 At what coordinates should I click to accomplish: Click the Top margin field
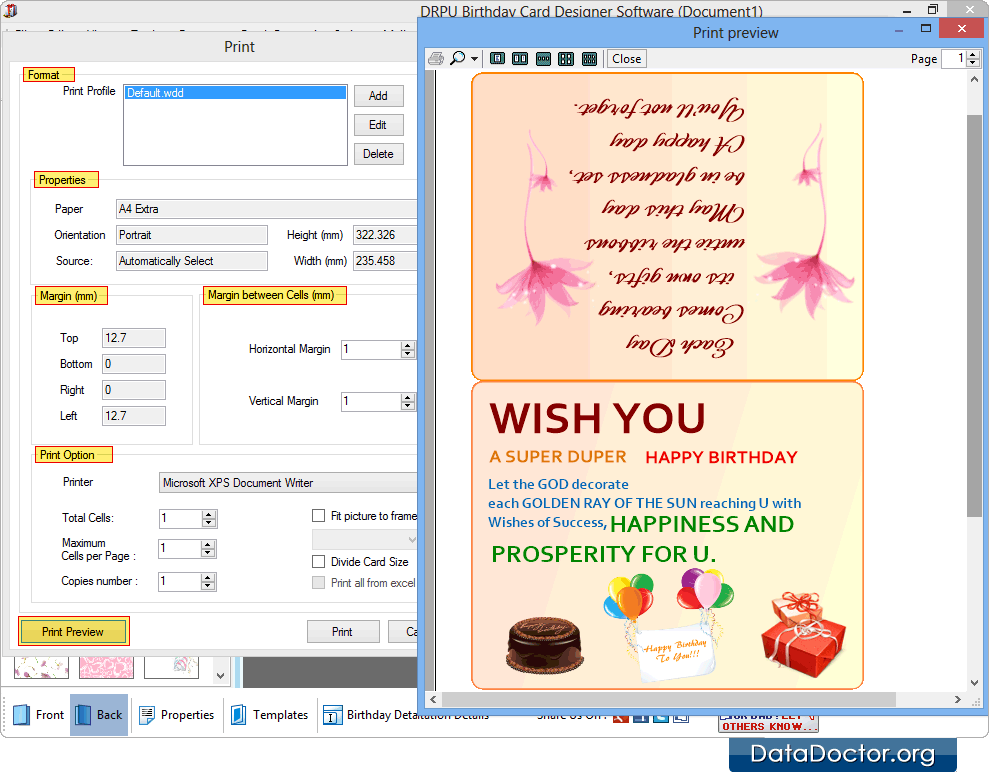click(134, 338)
